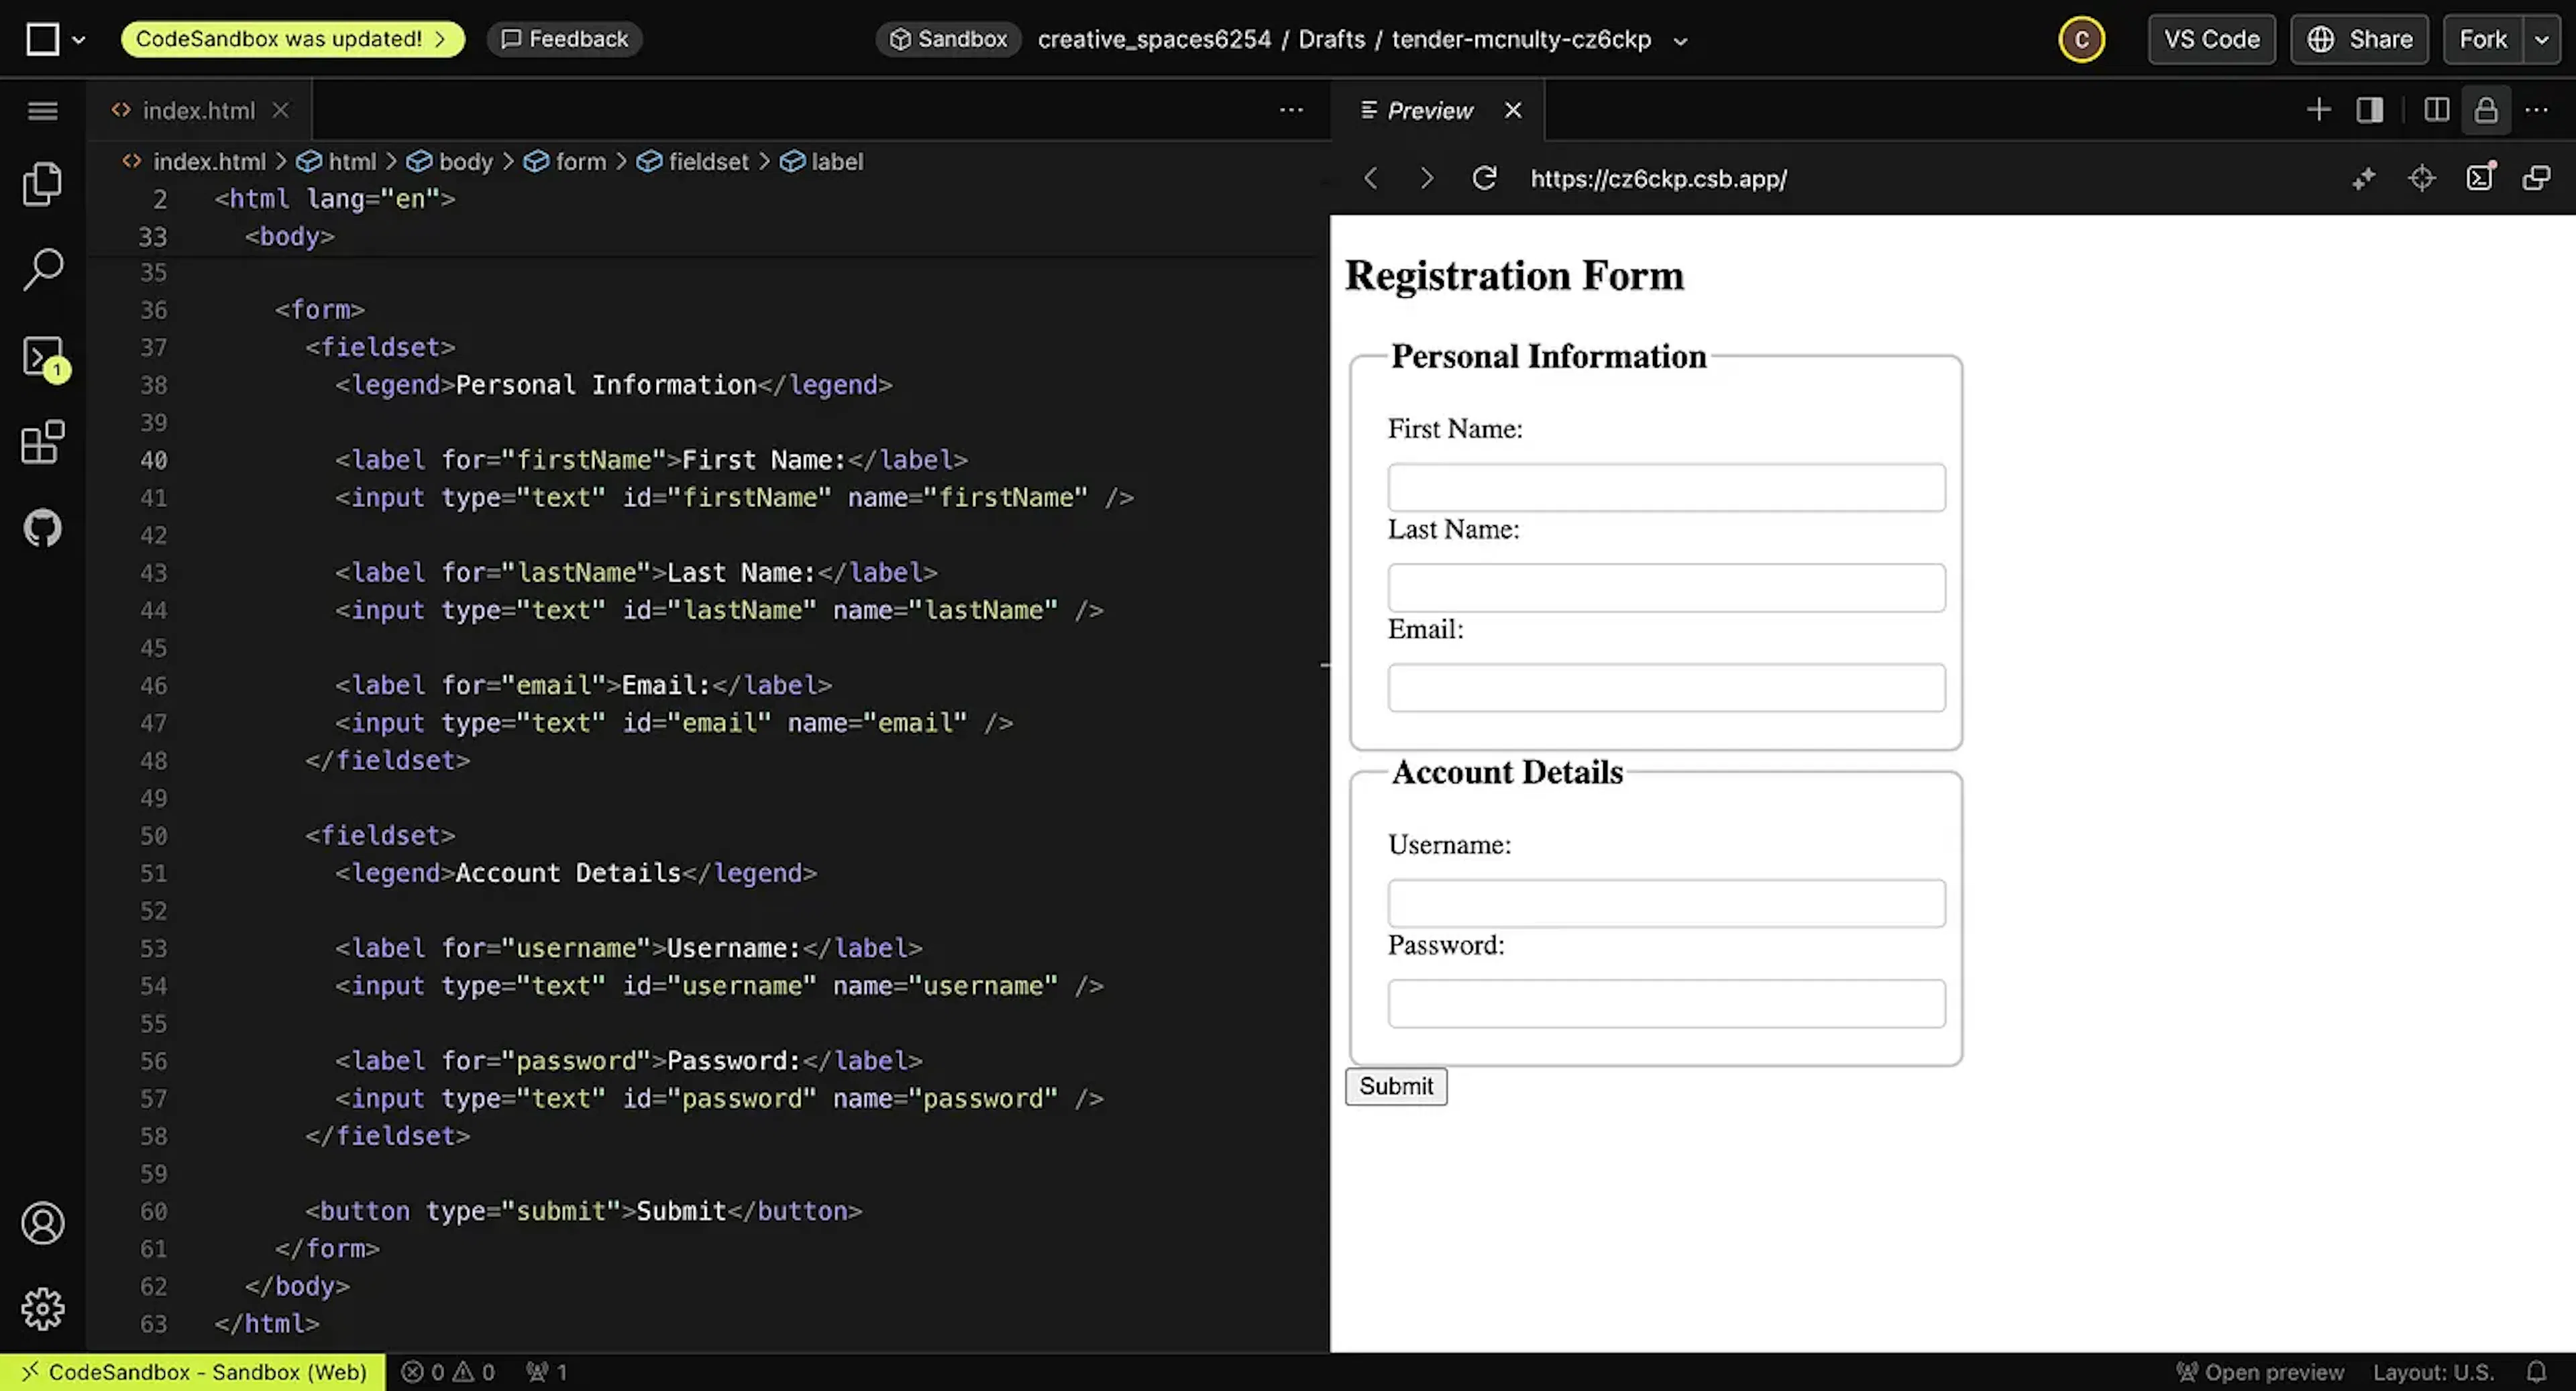
Task: Open the Manage gear icon
Action: (42, 1309)
